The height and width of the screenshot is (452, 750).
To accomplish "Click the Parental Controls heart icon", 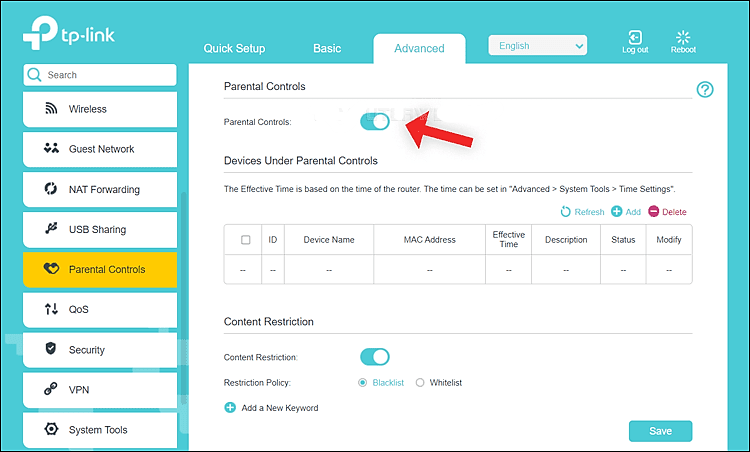I will [51, 268].
